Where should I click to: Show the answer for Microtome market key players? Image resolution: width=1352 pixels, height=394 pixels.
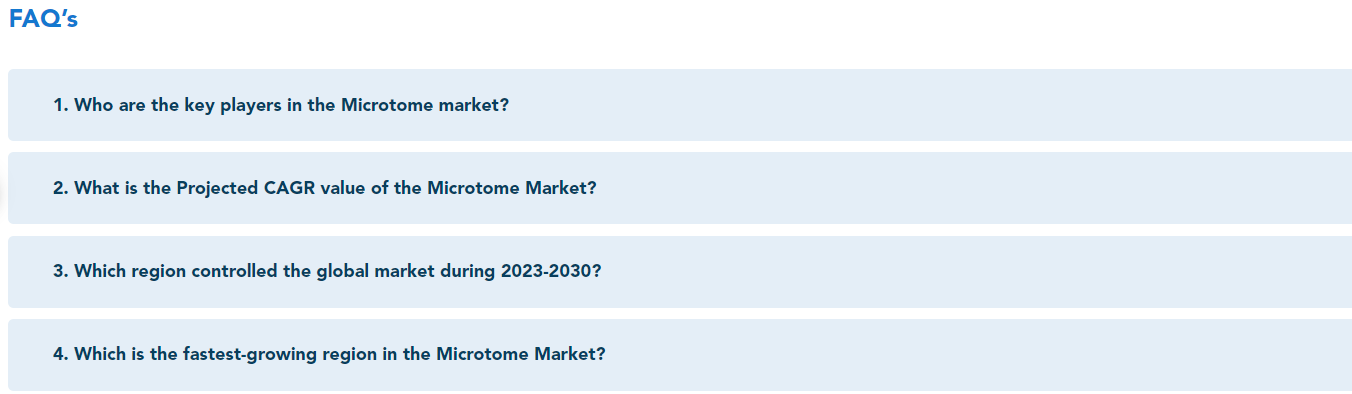680,105
